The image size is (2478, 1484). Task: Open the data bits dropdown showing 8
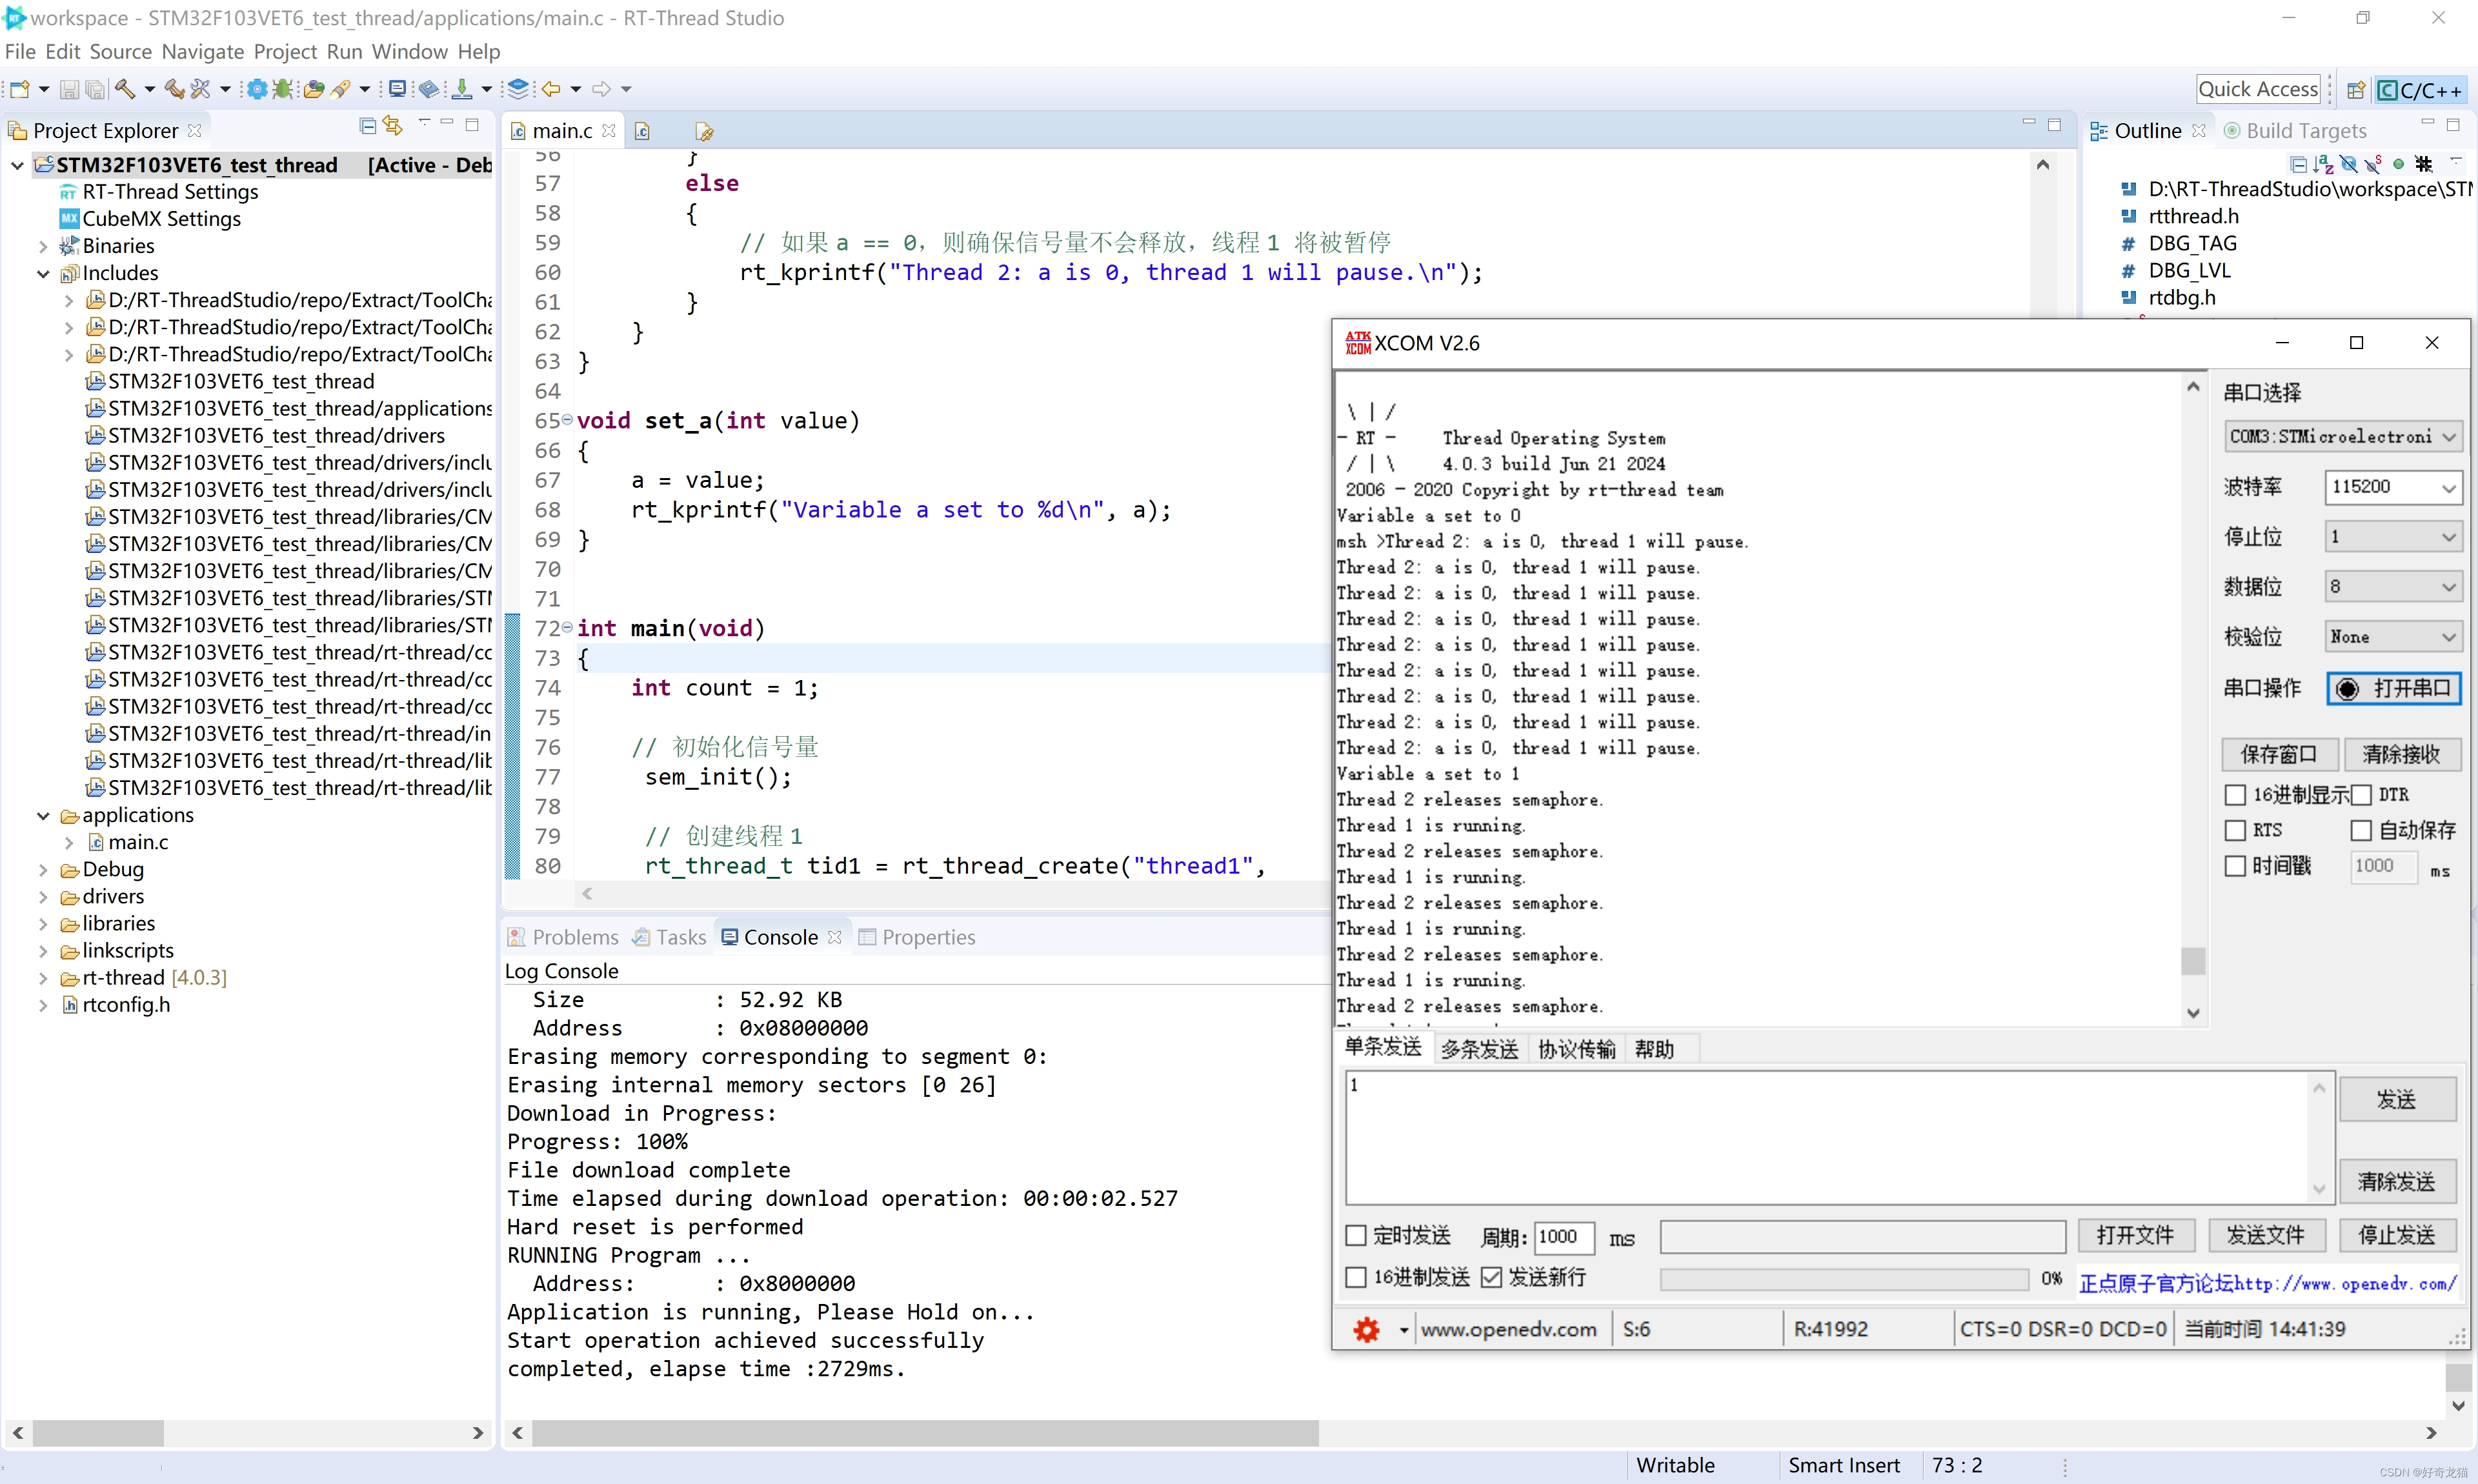[x=2393, y=587]
